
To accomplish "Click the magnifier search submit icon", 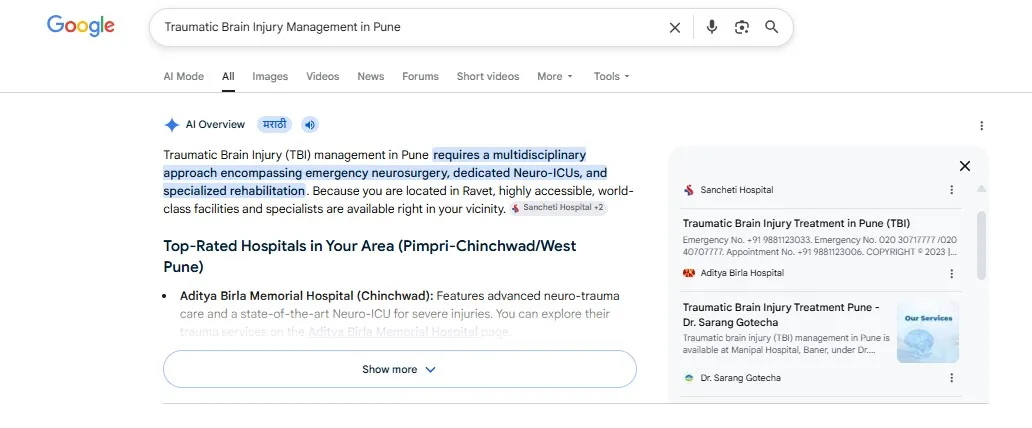I will coord(771,27).
